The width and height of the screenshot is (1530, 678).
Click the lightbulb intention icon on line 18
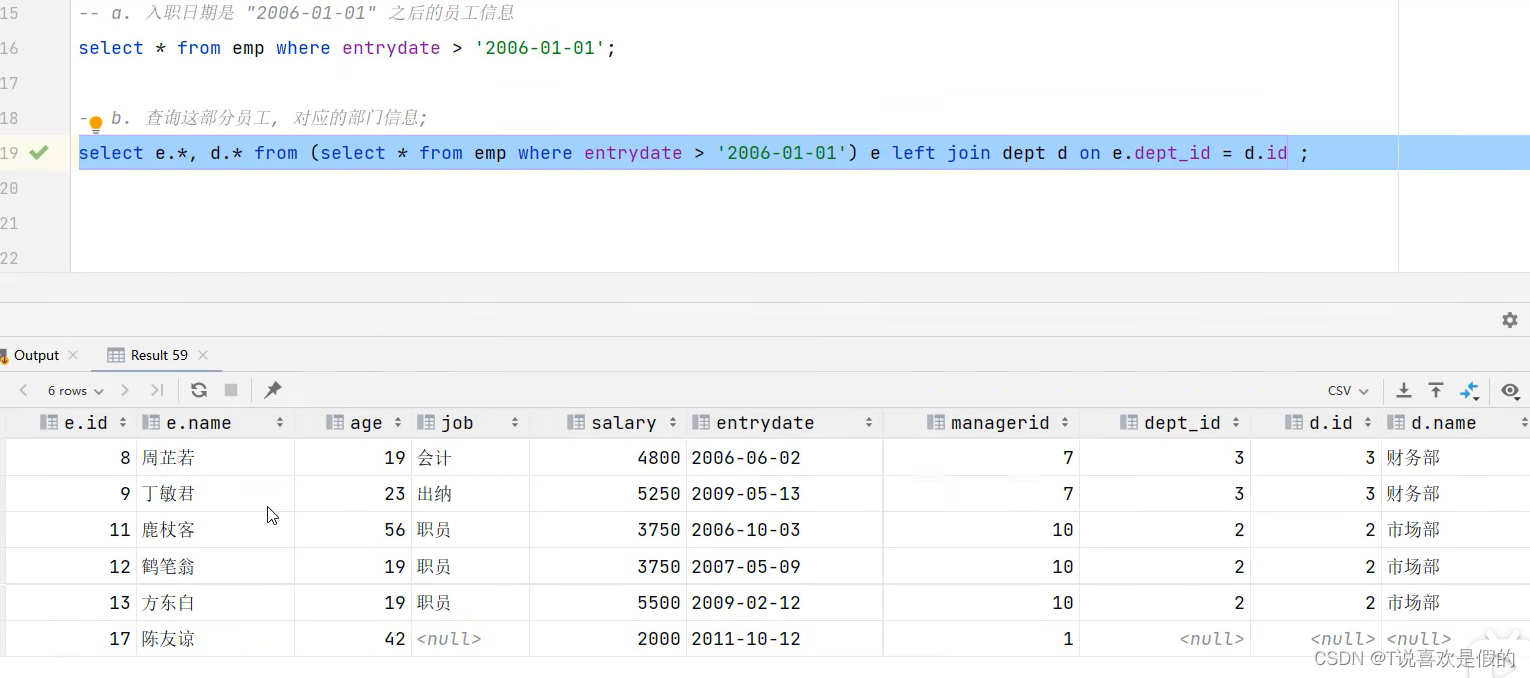[x=96, y=124]
